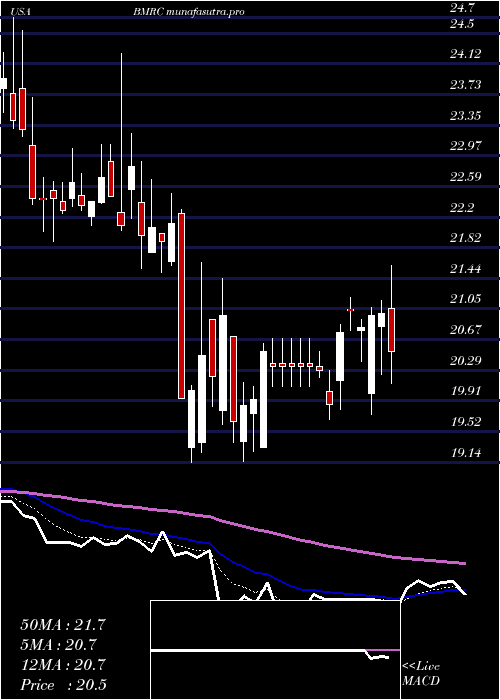Click the 21.05 price axis label

466,299
